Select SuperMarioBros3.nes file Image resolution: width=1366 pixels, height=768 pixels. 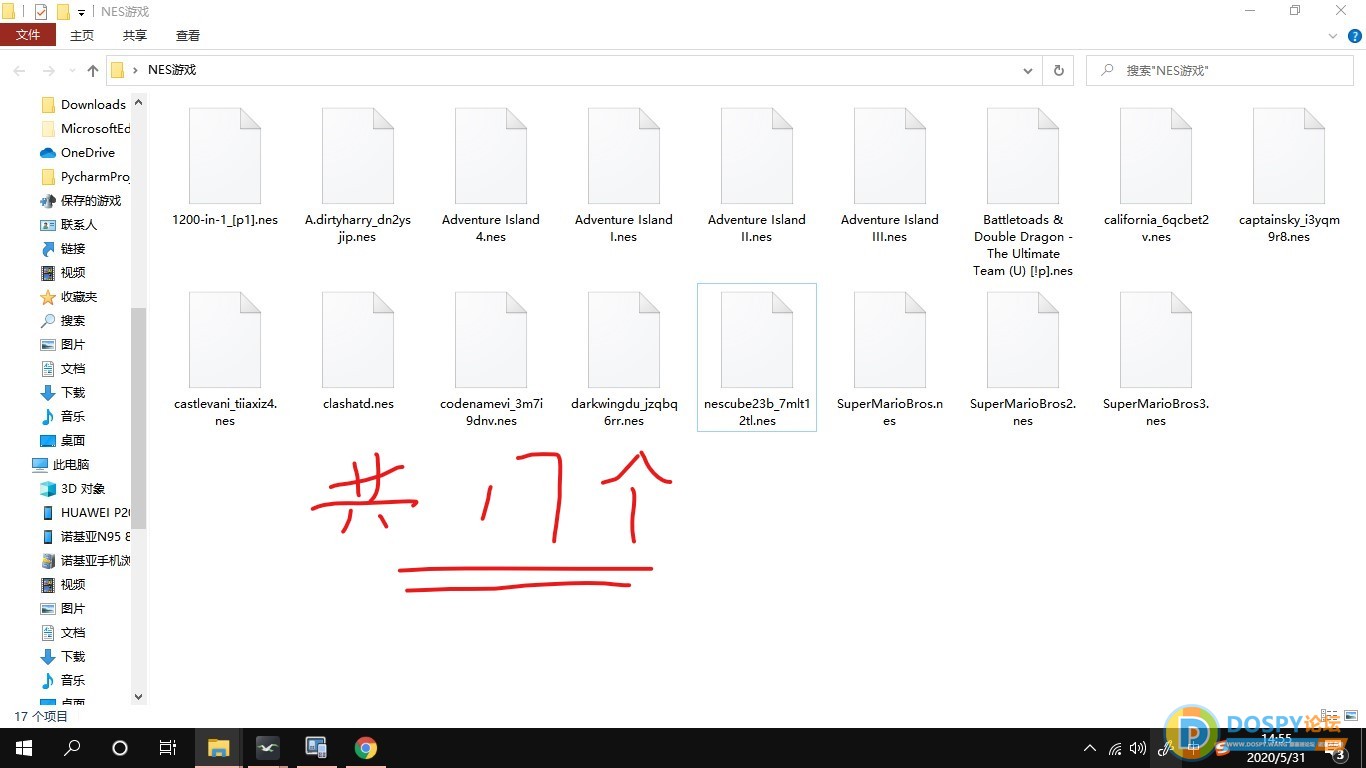1156,360
